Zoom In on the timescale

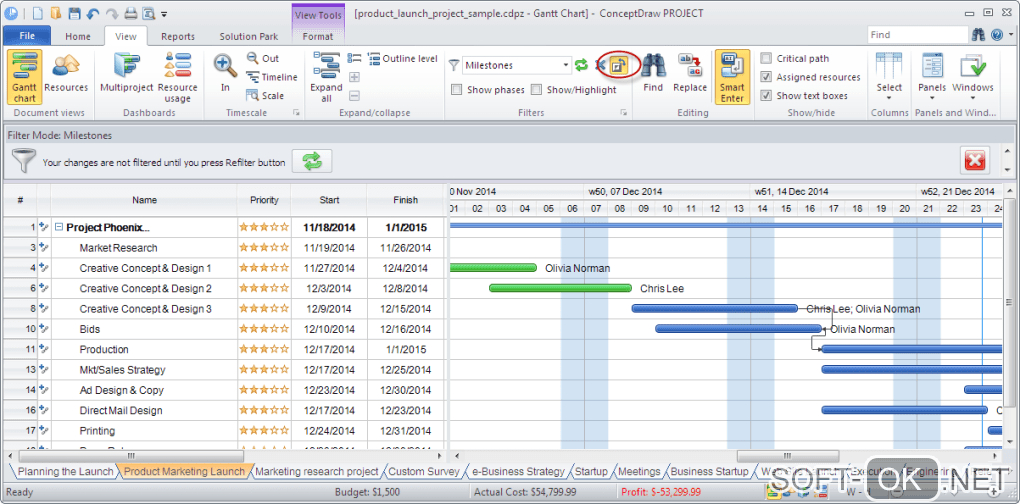click(x=225, y=73)
